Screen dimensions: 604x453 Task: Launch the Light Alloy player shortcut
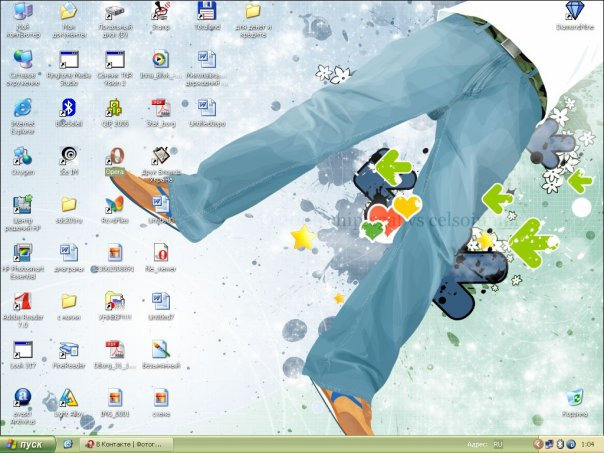click(x=69, y=398)
